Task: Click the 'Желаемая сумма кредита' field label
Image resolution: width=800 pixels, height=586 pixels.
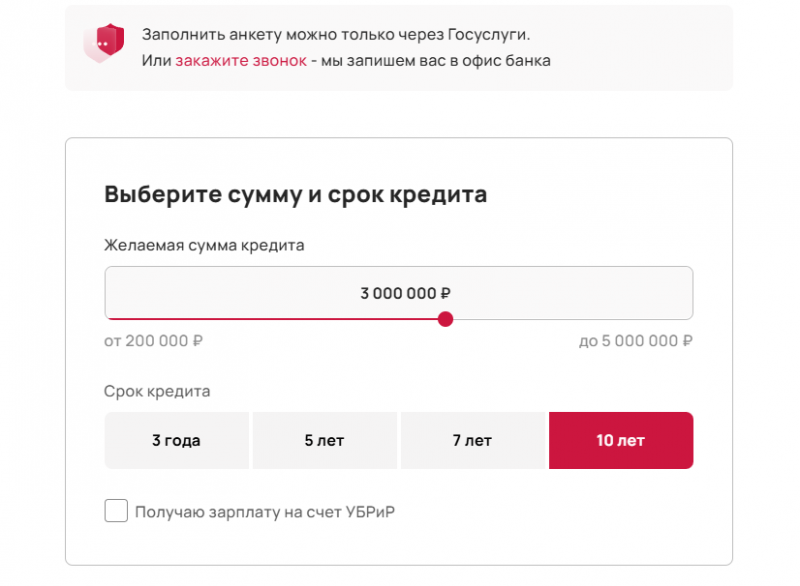Action: pyautogui.click(x=203, y=245)
